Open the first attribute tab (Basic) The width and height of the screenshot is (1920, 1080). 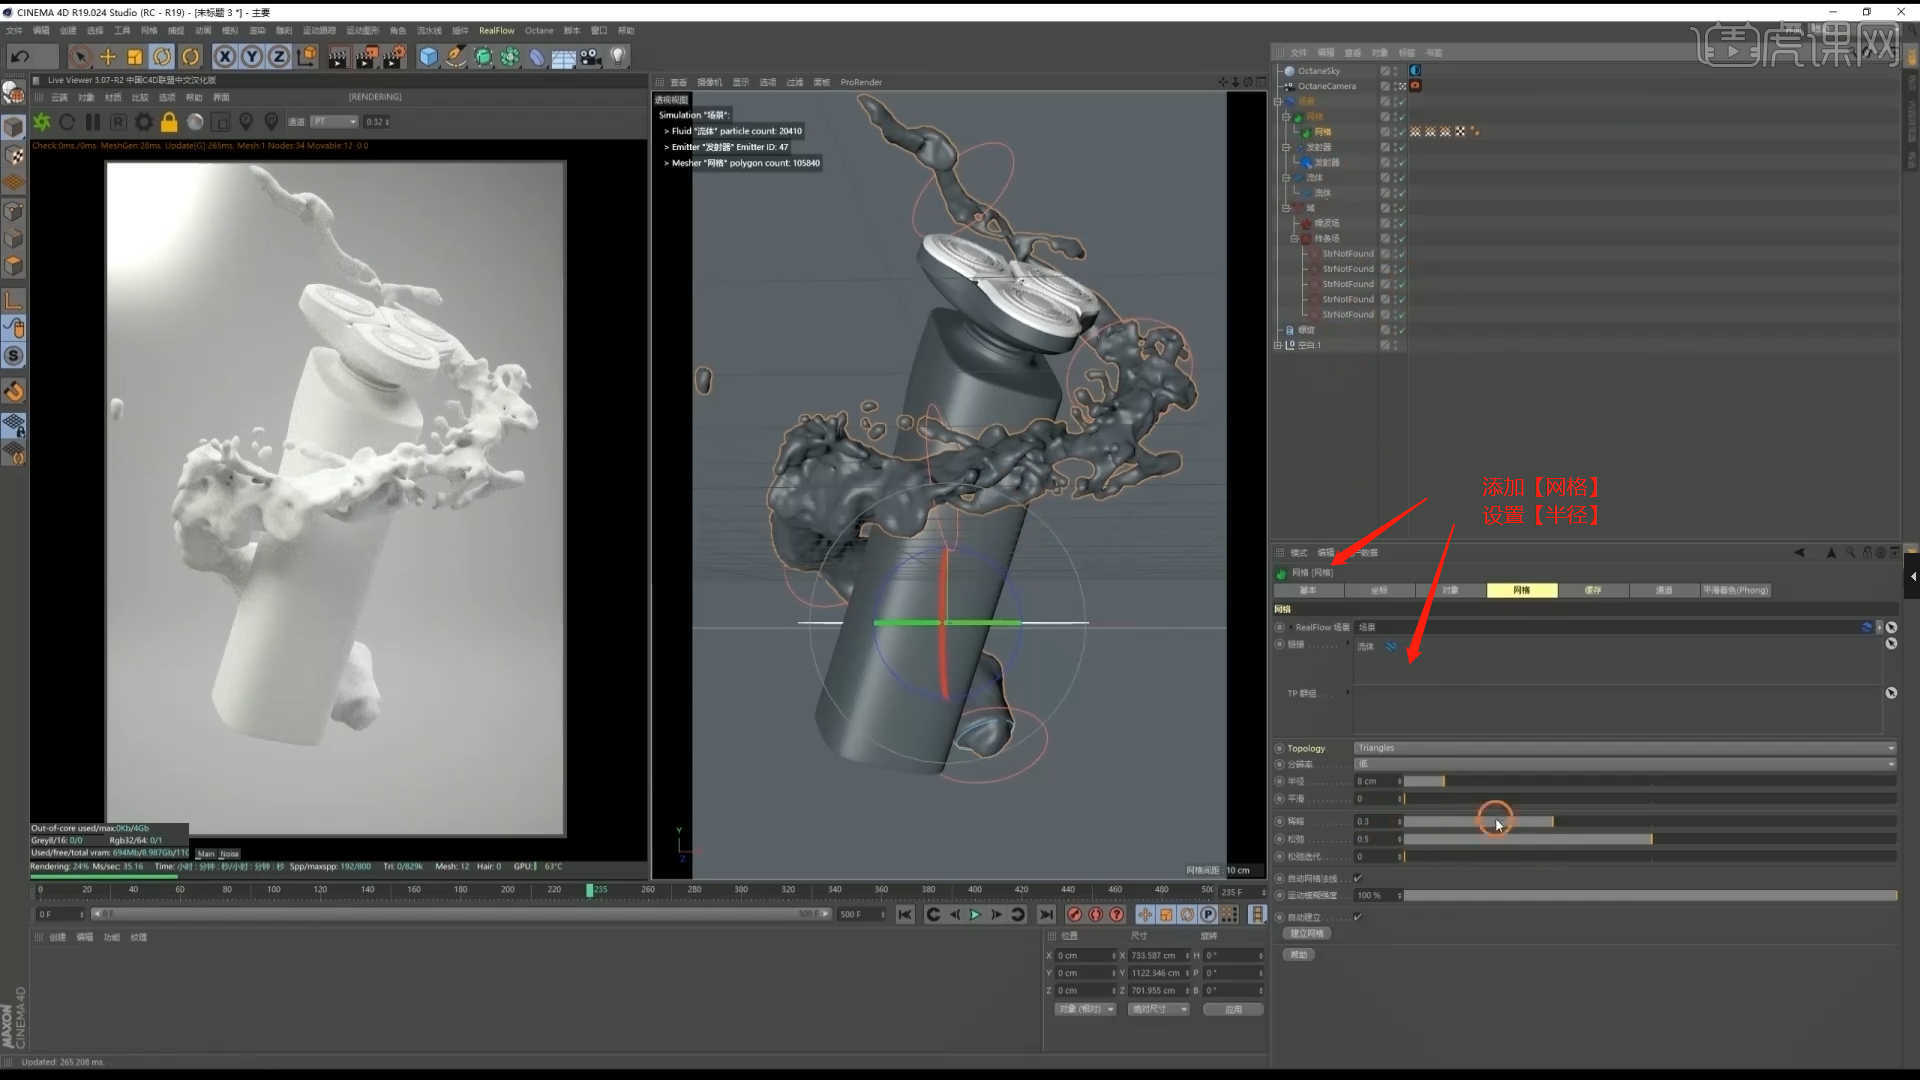1308,590
